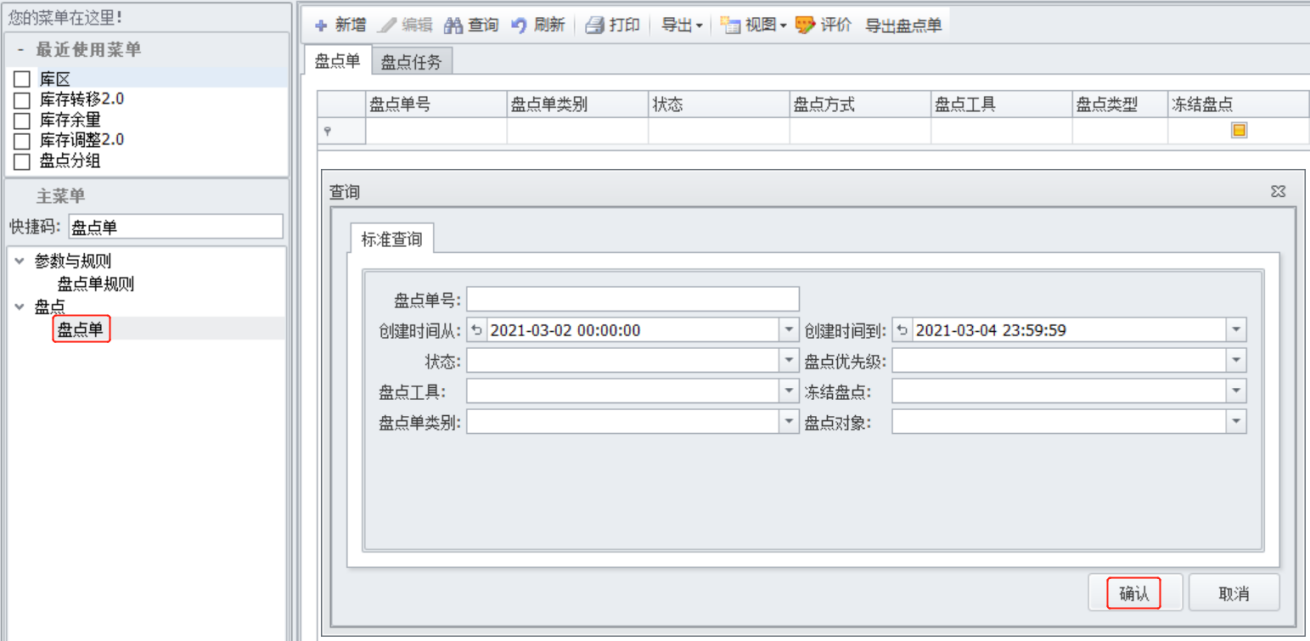Image resolution: width=1310 pixels, height=641 pixels.
Task: Collapse the 参数与规则 tree node
Action: 20,262
